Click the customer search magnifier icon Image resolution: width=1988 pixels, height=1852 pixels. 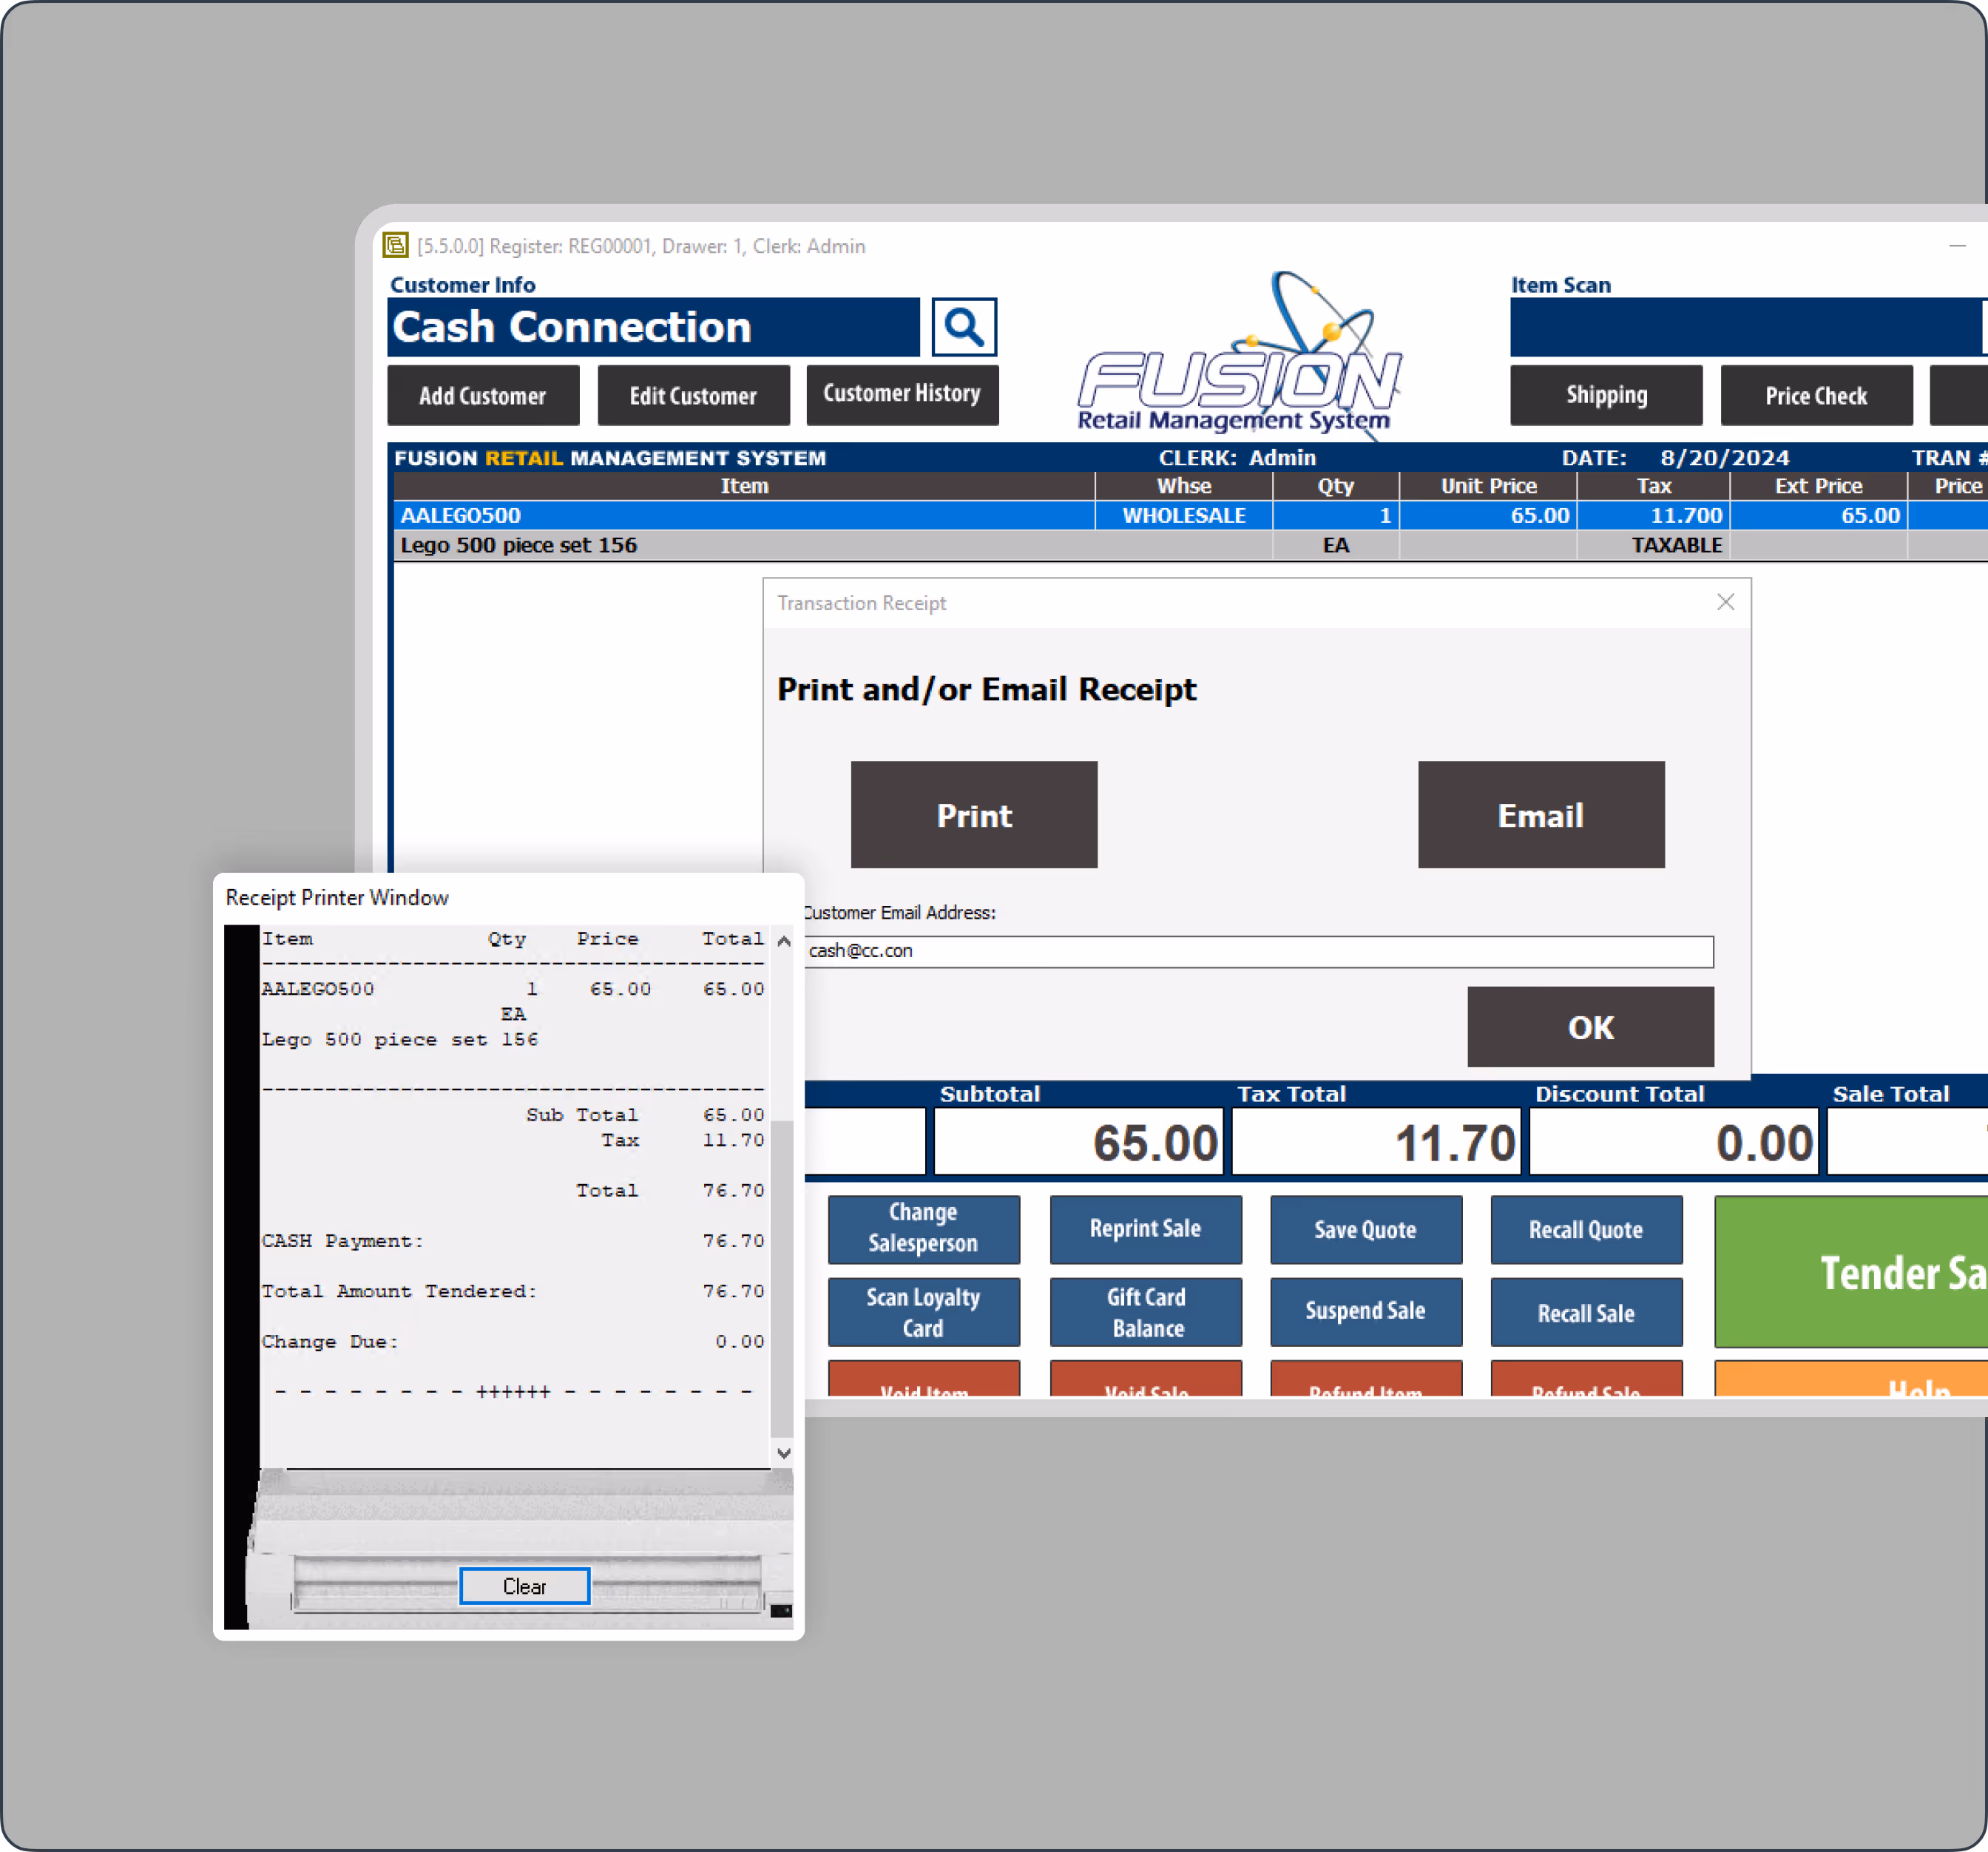coord(963,327)
